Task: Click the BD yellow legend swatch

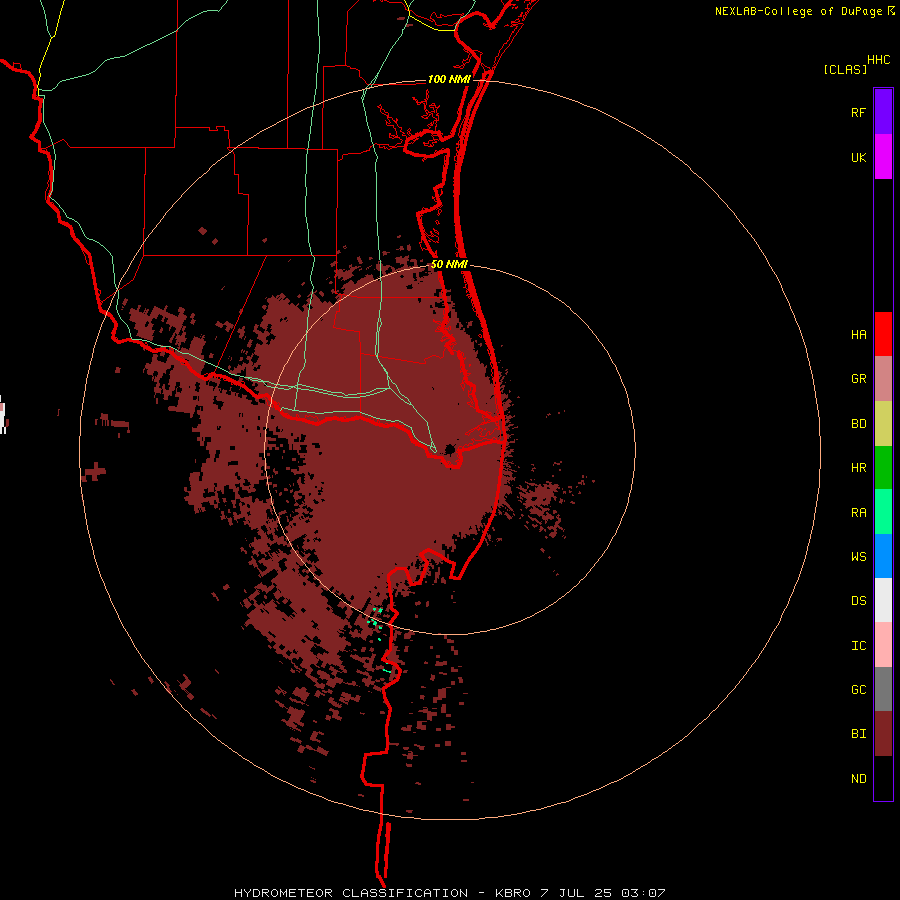Action: click(x=883, y=423)
